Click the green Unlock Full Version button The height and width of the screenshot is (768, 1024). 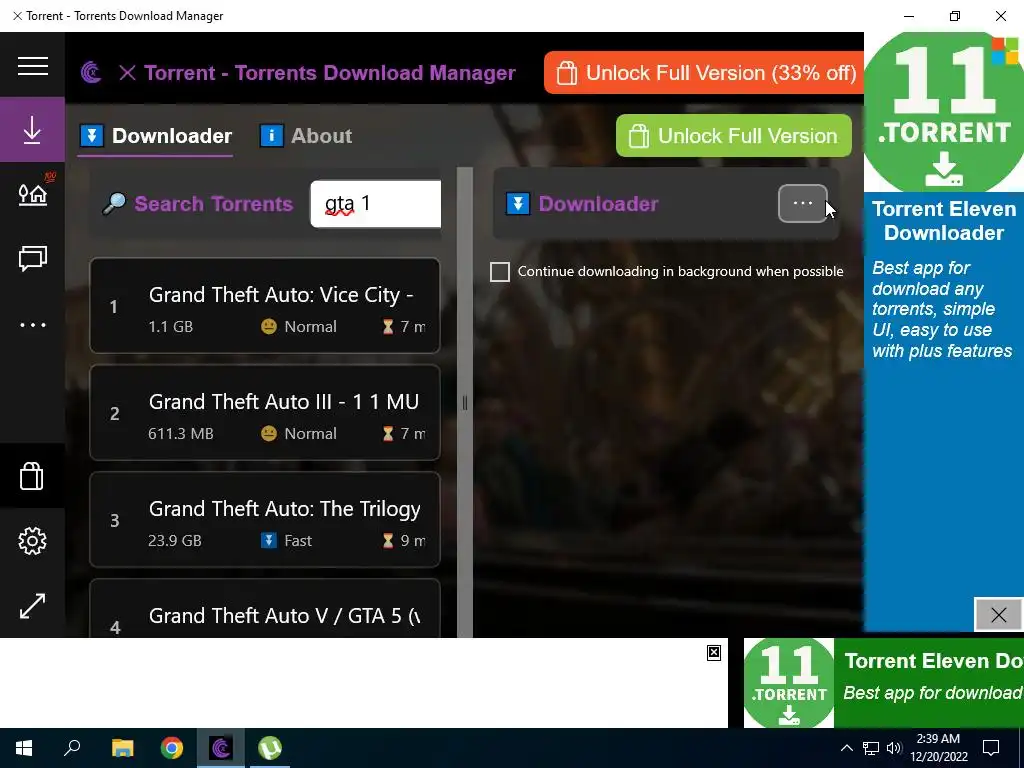point(733,136)
